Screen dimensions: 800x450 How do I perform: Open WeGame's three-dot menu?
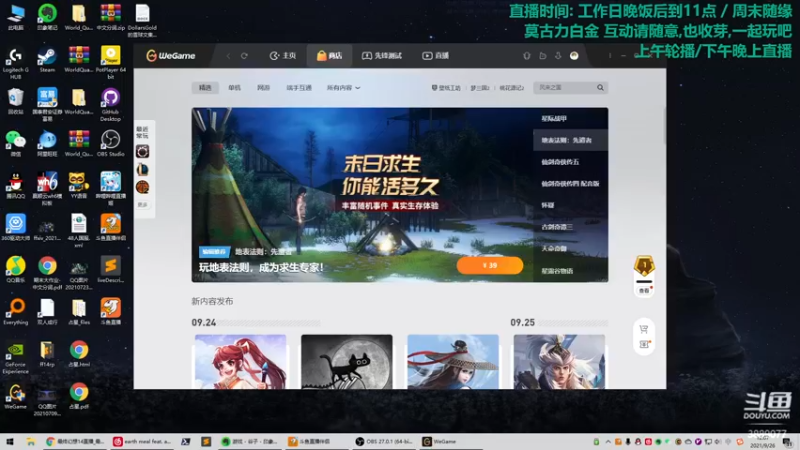click(x=610, y=56)
